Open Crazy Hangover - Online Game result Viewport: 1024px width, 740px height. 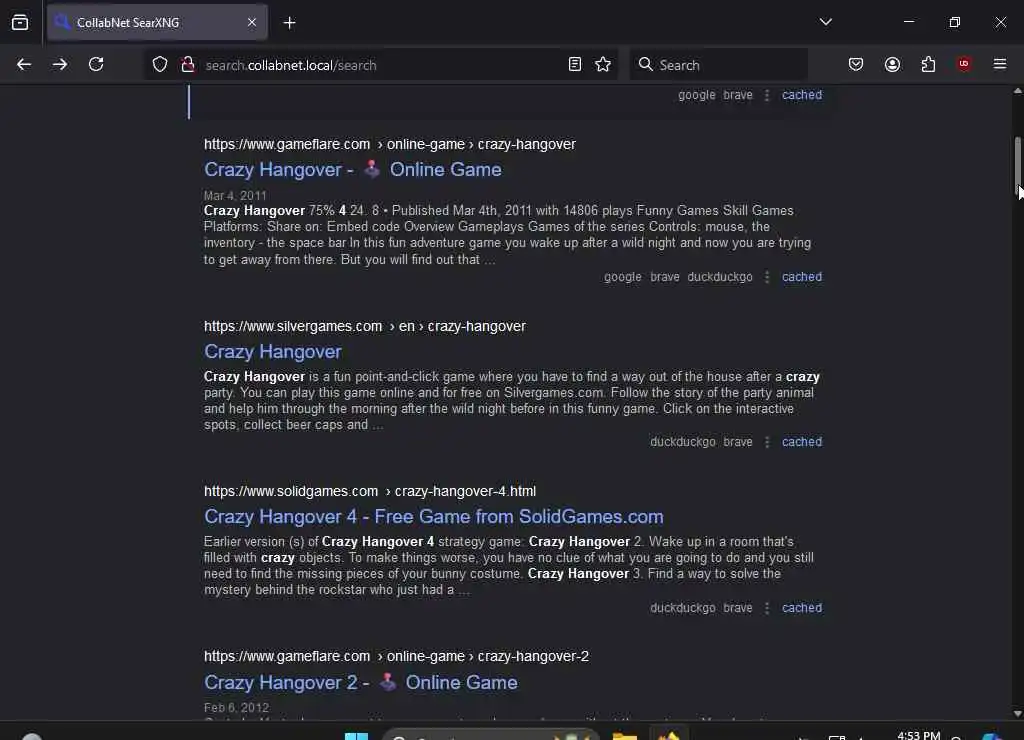353,170
